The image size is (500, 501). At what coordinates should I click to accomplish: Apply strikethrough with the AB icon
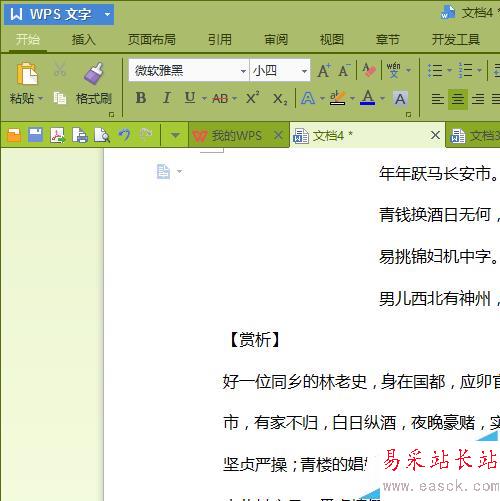click(x=220, y=98)
